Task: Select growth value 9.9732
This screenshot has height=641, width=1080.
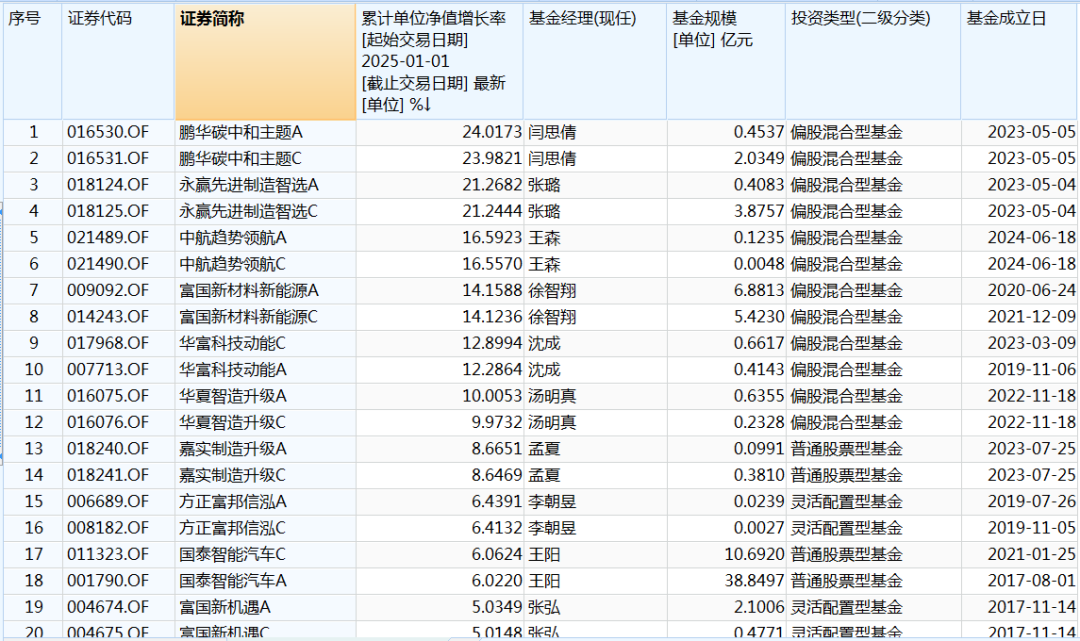Action: pyautogui.click(x=497, y=423)
